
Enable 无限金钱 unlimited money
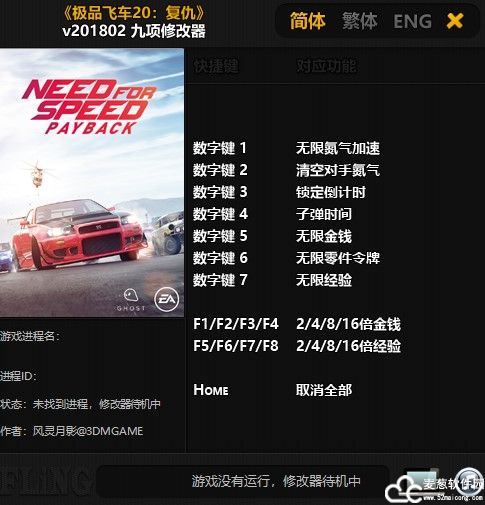tap(324, 236)
